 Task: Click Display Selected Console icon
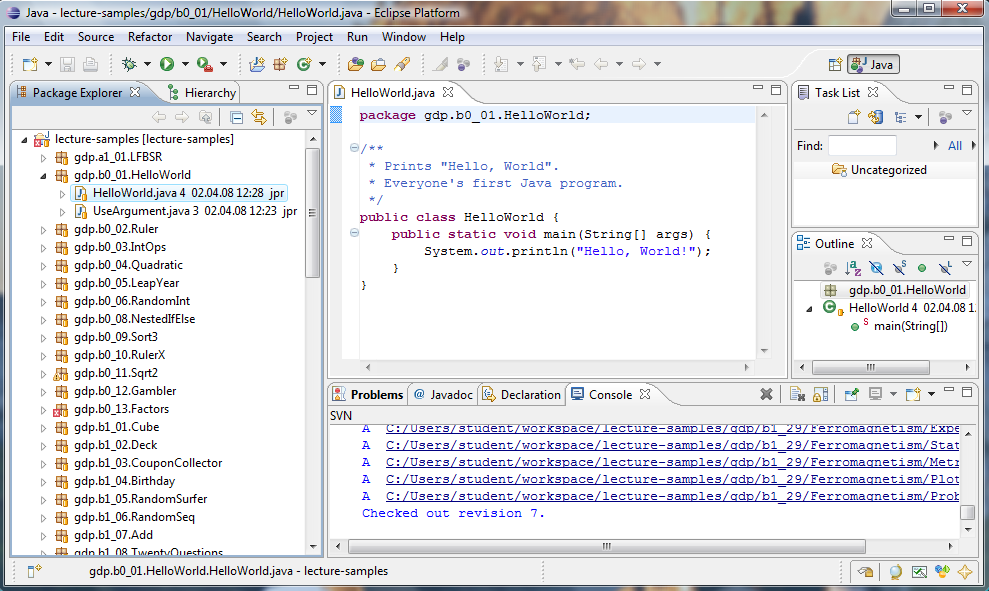tap(875, 395)
